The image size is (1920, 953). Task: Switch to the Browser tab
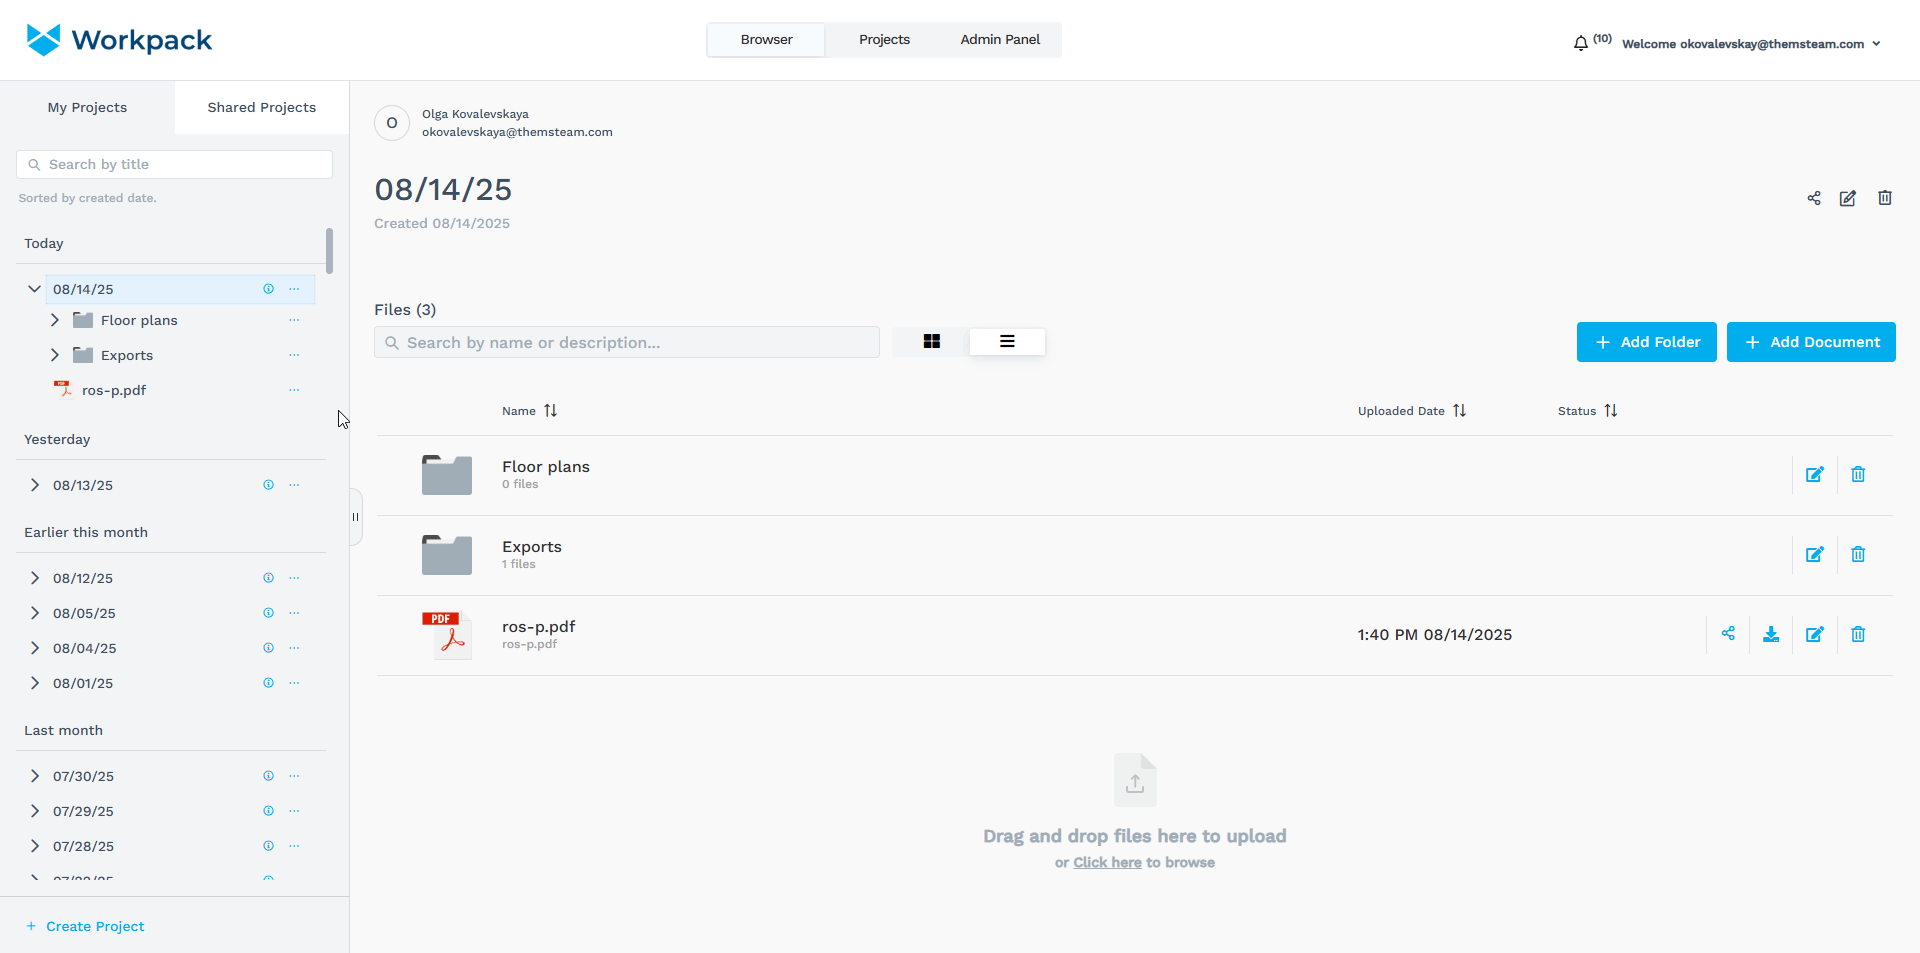766,40
